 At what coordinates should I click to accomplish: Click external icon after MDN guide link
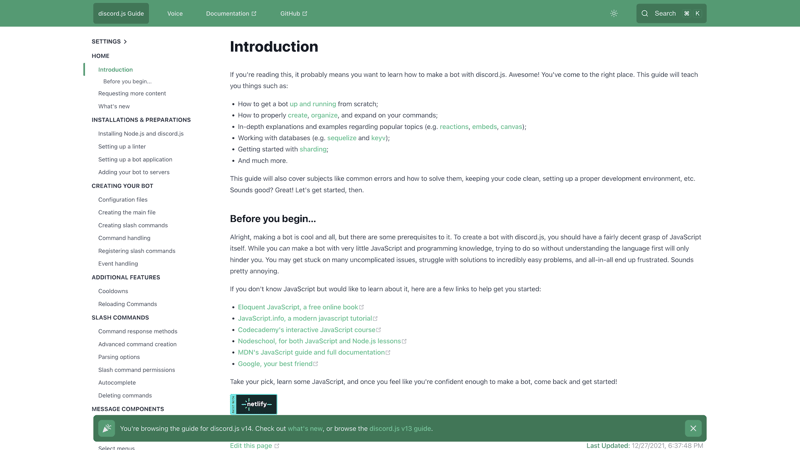(388, 353)
